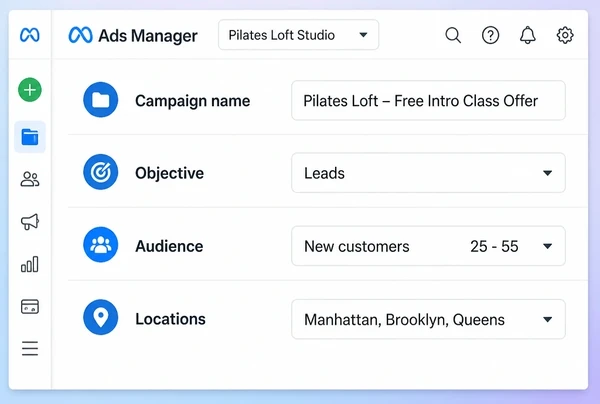Click the Locations pin icon
The height and width of the screenshot is (404, 600).
pos(101,317)
